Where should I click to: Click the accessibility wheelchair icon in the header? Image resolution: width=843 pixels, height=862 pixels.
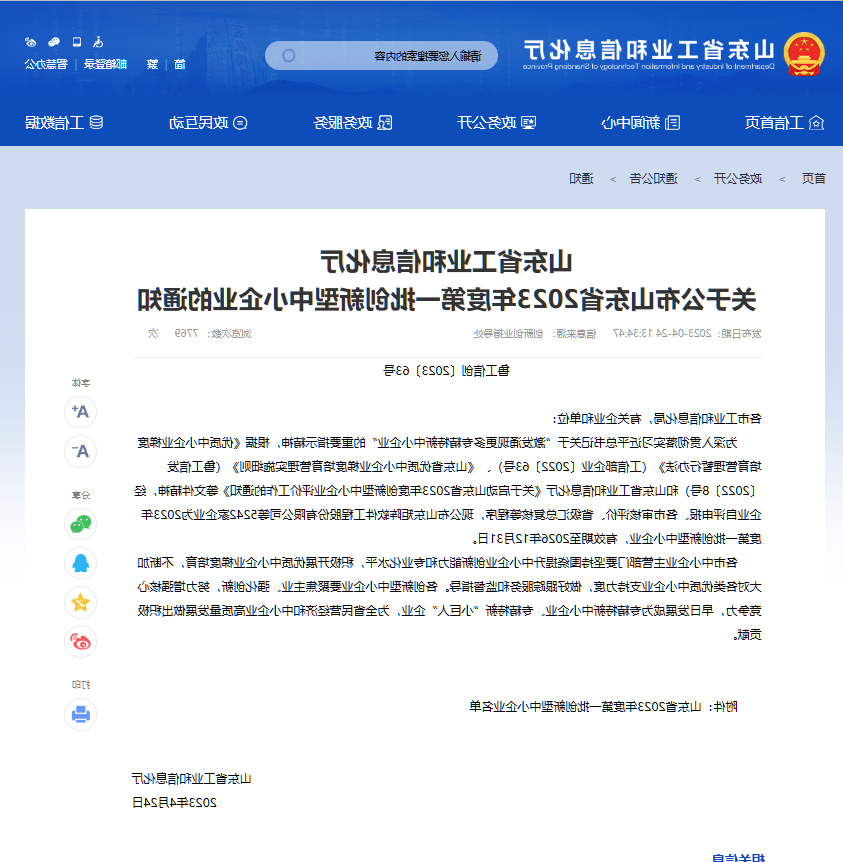(98, 42)
